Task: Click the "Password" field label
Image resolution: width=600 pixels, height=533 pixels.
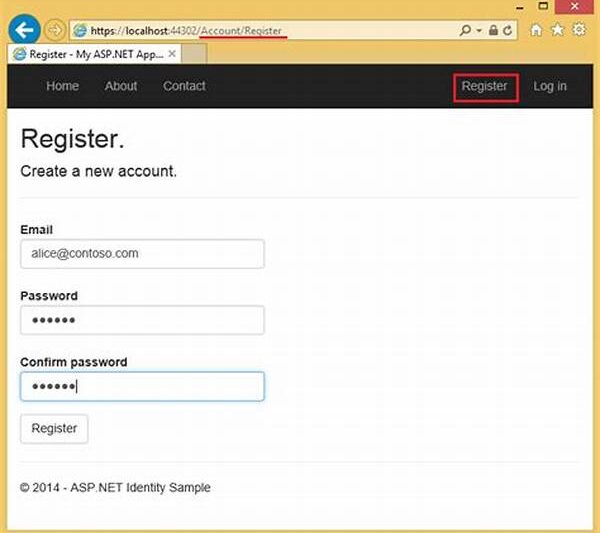Action: [x=49, y=296]
